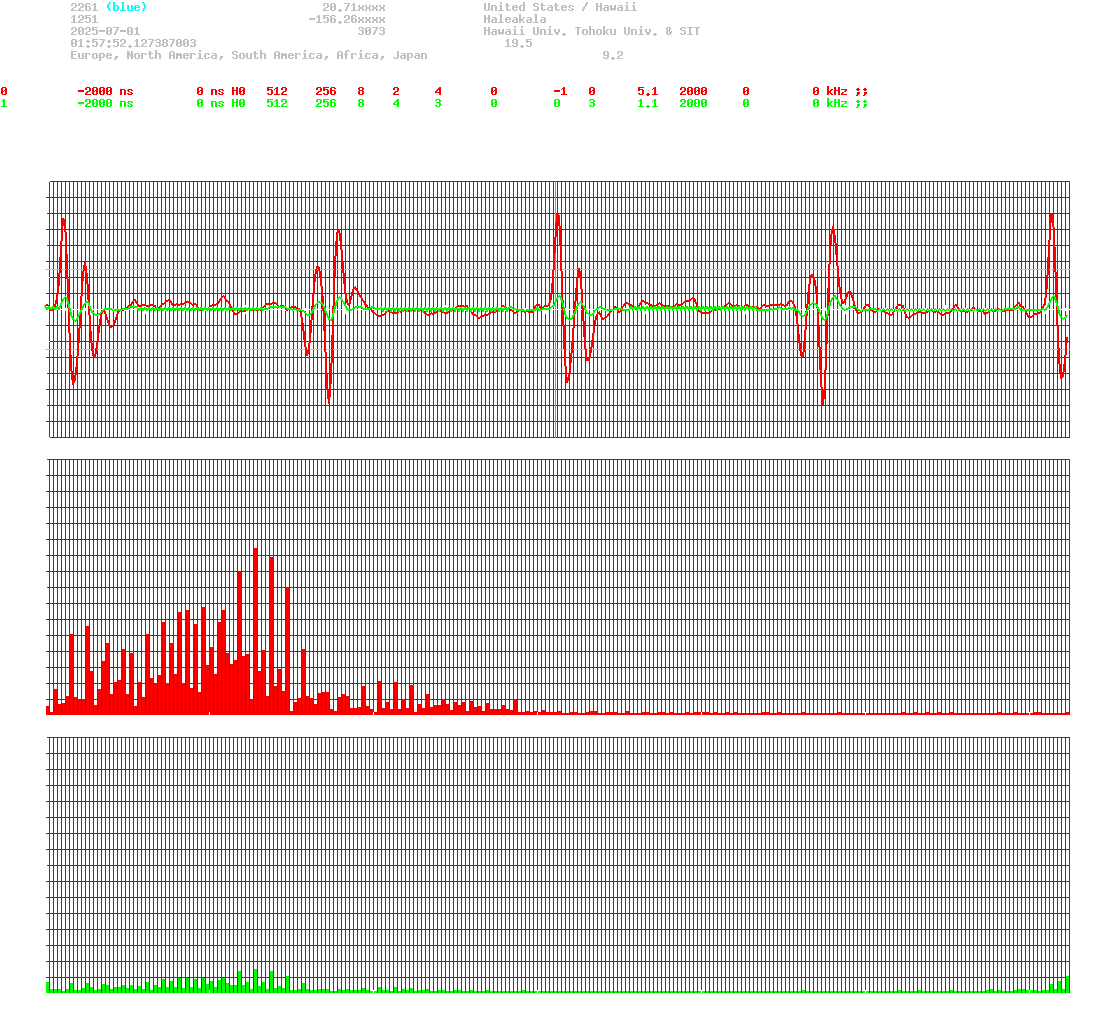The image size is (1095, 1015).
Task: Select green channel 512 value
Action: (277, 103)
